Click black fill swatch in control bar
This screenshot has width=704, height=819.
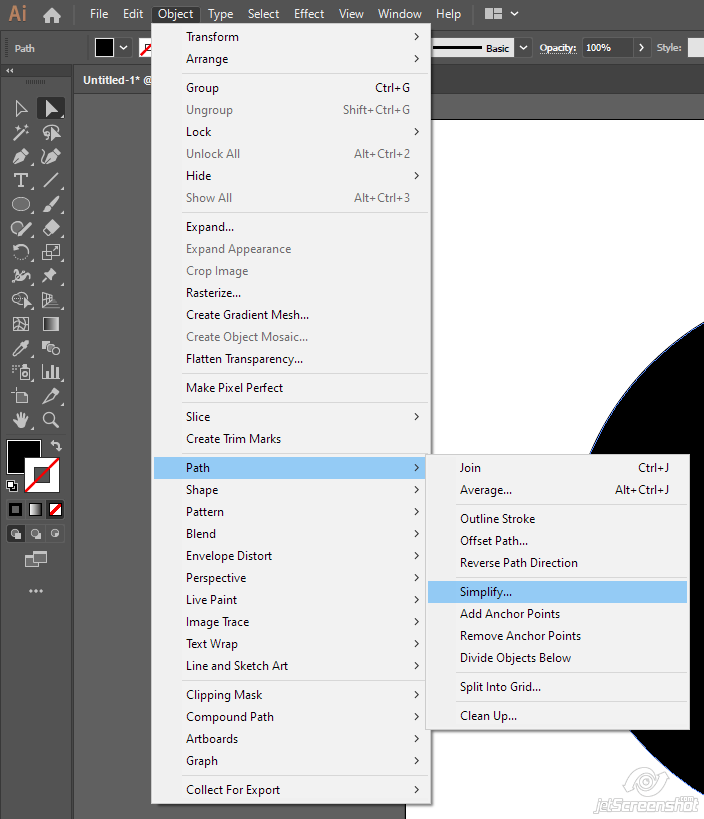click(104, 48)
